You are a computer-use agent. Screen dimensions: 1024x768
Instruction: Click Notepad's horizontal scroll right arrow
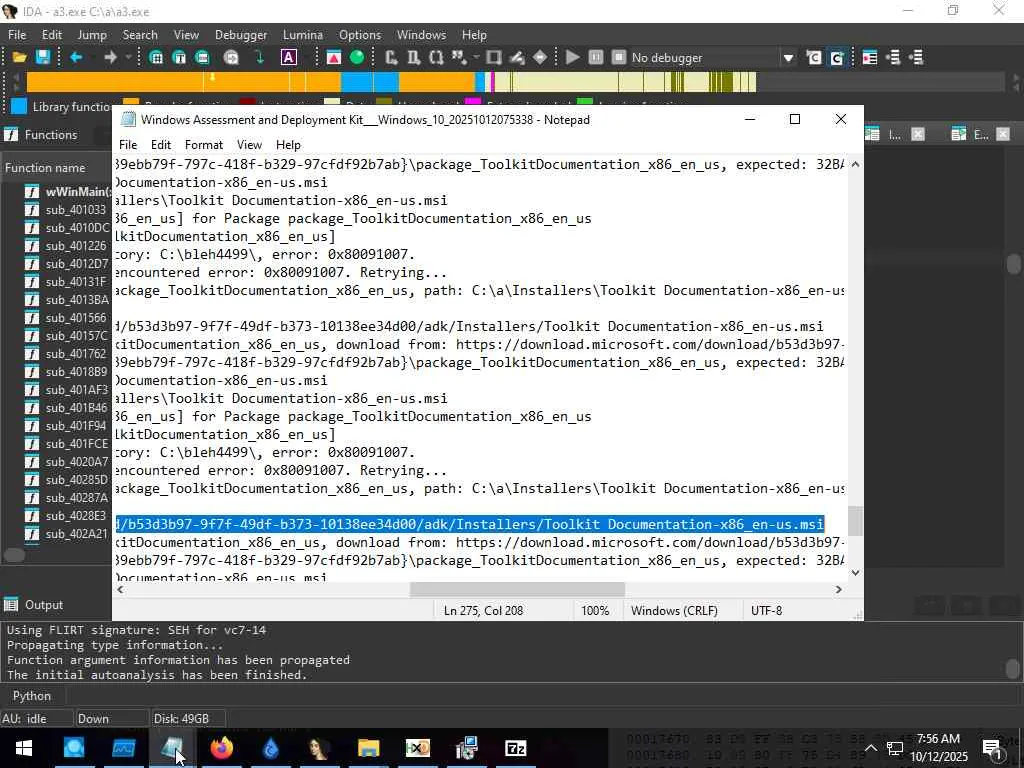(x=839, y=589)
